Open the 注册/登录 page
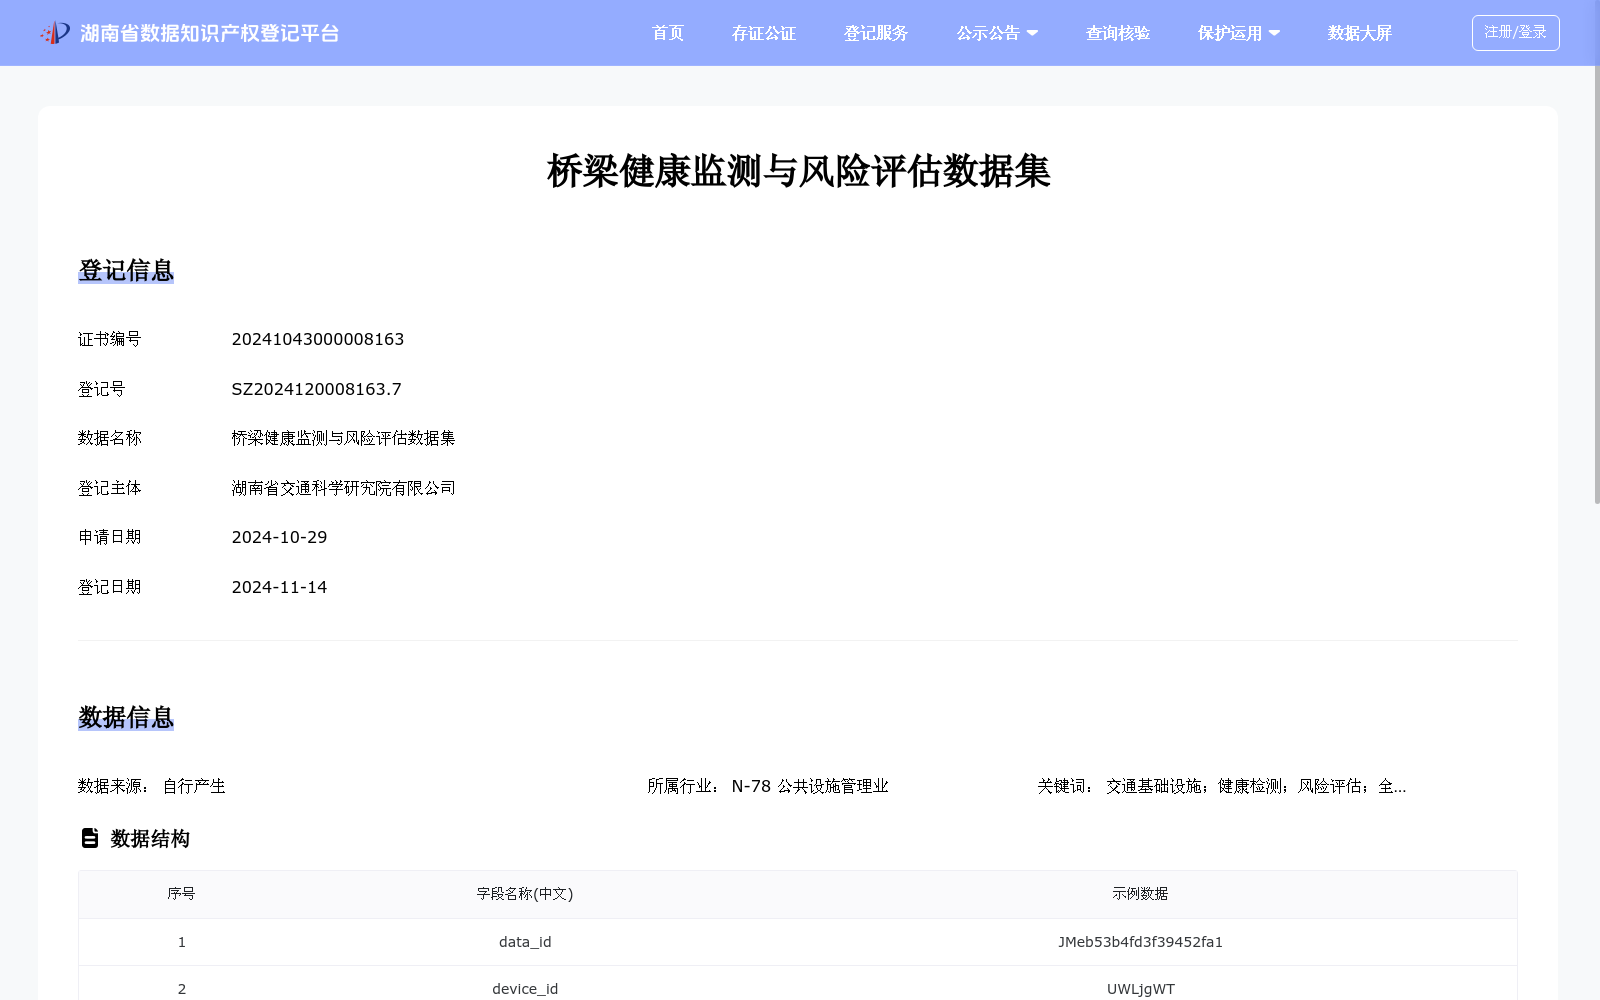This screenshot has height=1000, width=1600. click(1515, 32)
